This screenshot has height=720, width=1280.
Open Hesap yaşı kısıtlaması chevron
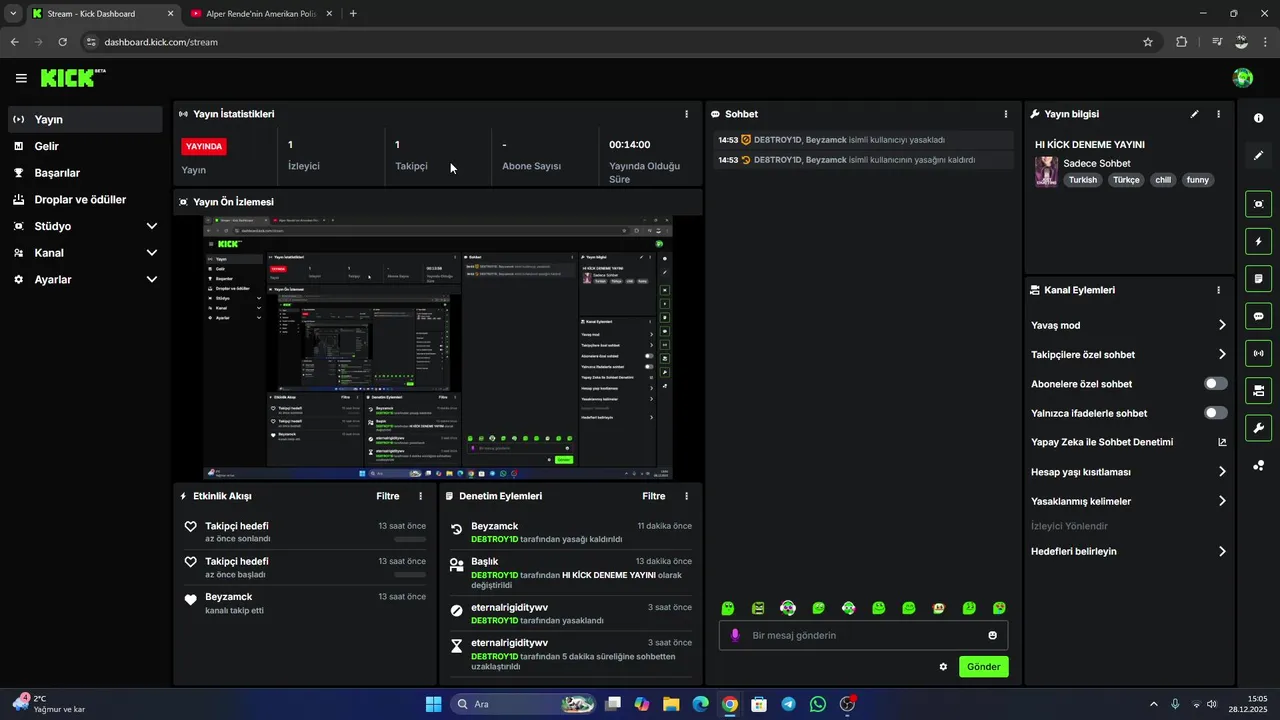(x=1222, y=472)
